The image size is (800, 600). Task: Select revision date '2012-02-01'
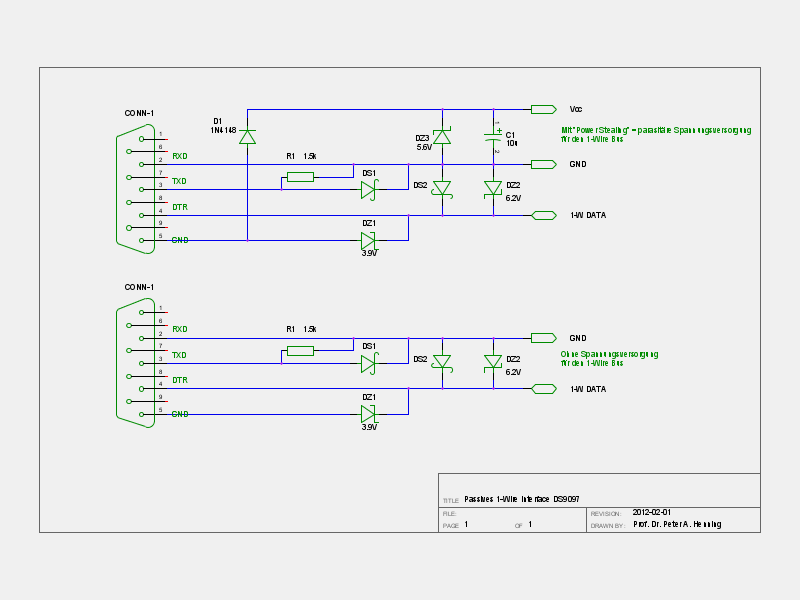pos(652,512)
